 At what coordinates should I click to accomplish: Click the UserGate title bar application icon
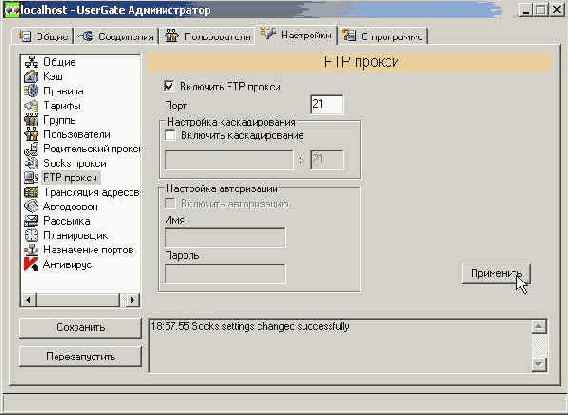tap(11, 10)
